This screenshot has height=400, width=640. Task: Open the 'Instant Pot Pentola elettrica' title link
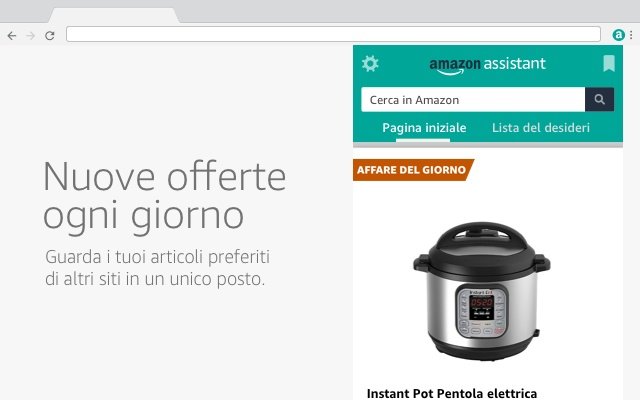(x=452, y=393)
